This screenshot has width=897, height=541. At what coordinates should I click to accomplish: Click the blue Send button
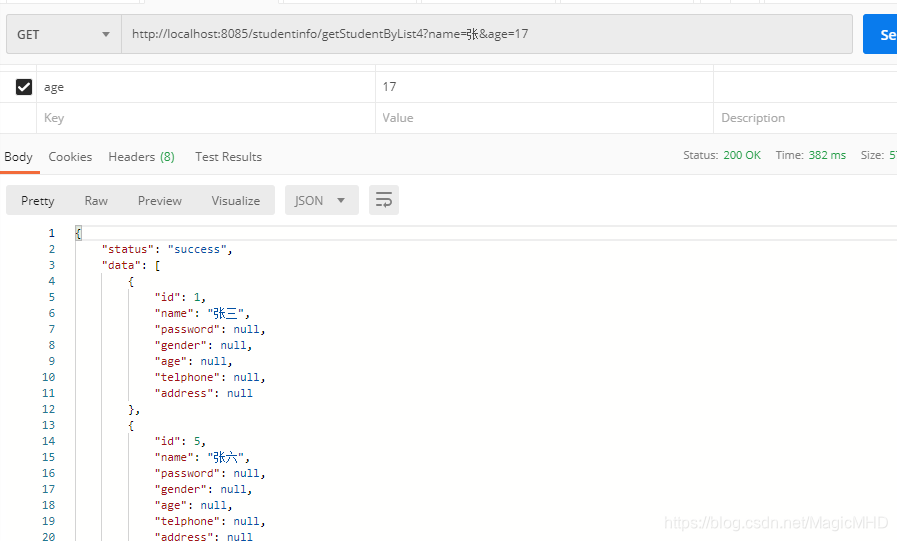(x=880, y=34)
